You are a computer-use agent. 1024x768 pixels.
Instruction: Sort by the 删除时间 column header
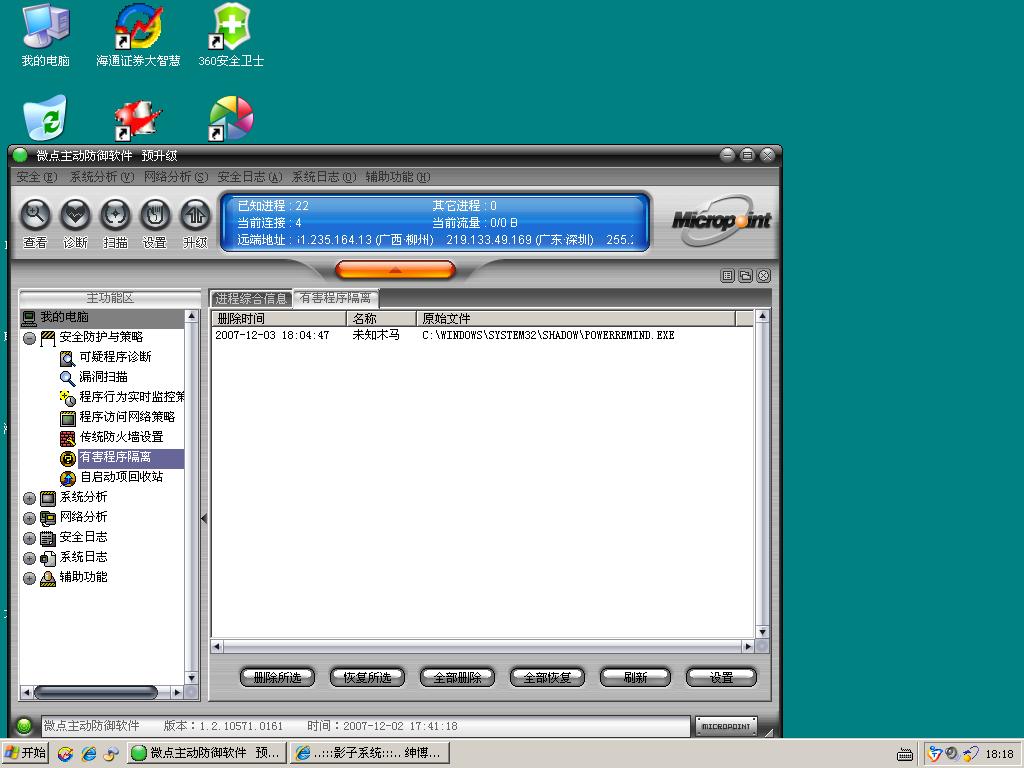coord(279,319)
